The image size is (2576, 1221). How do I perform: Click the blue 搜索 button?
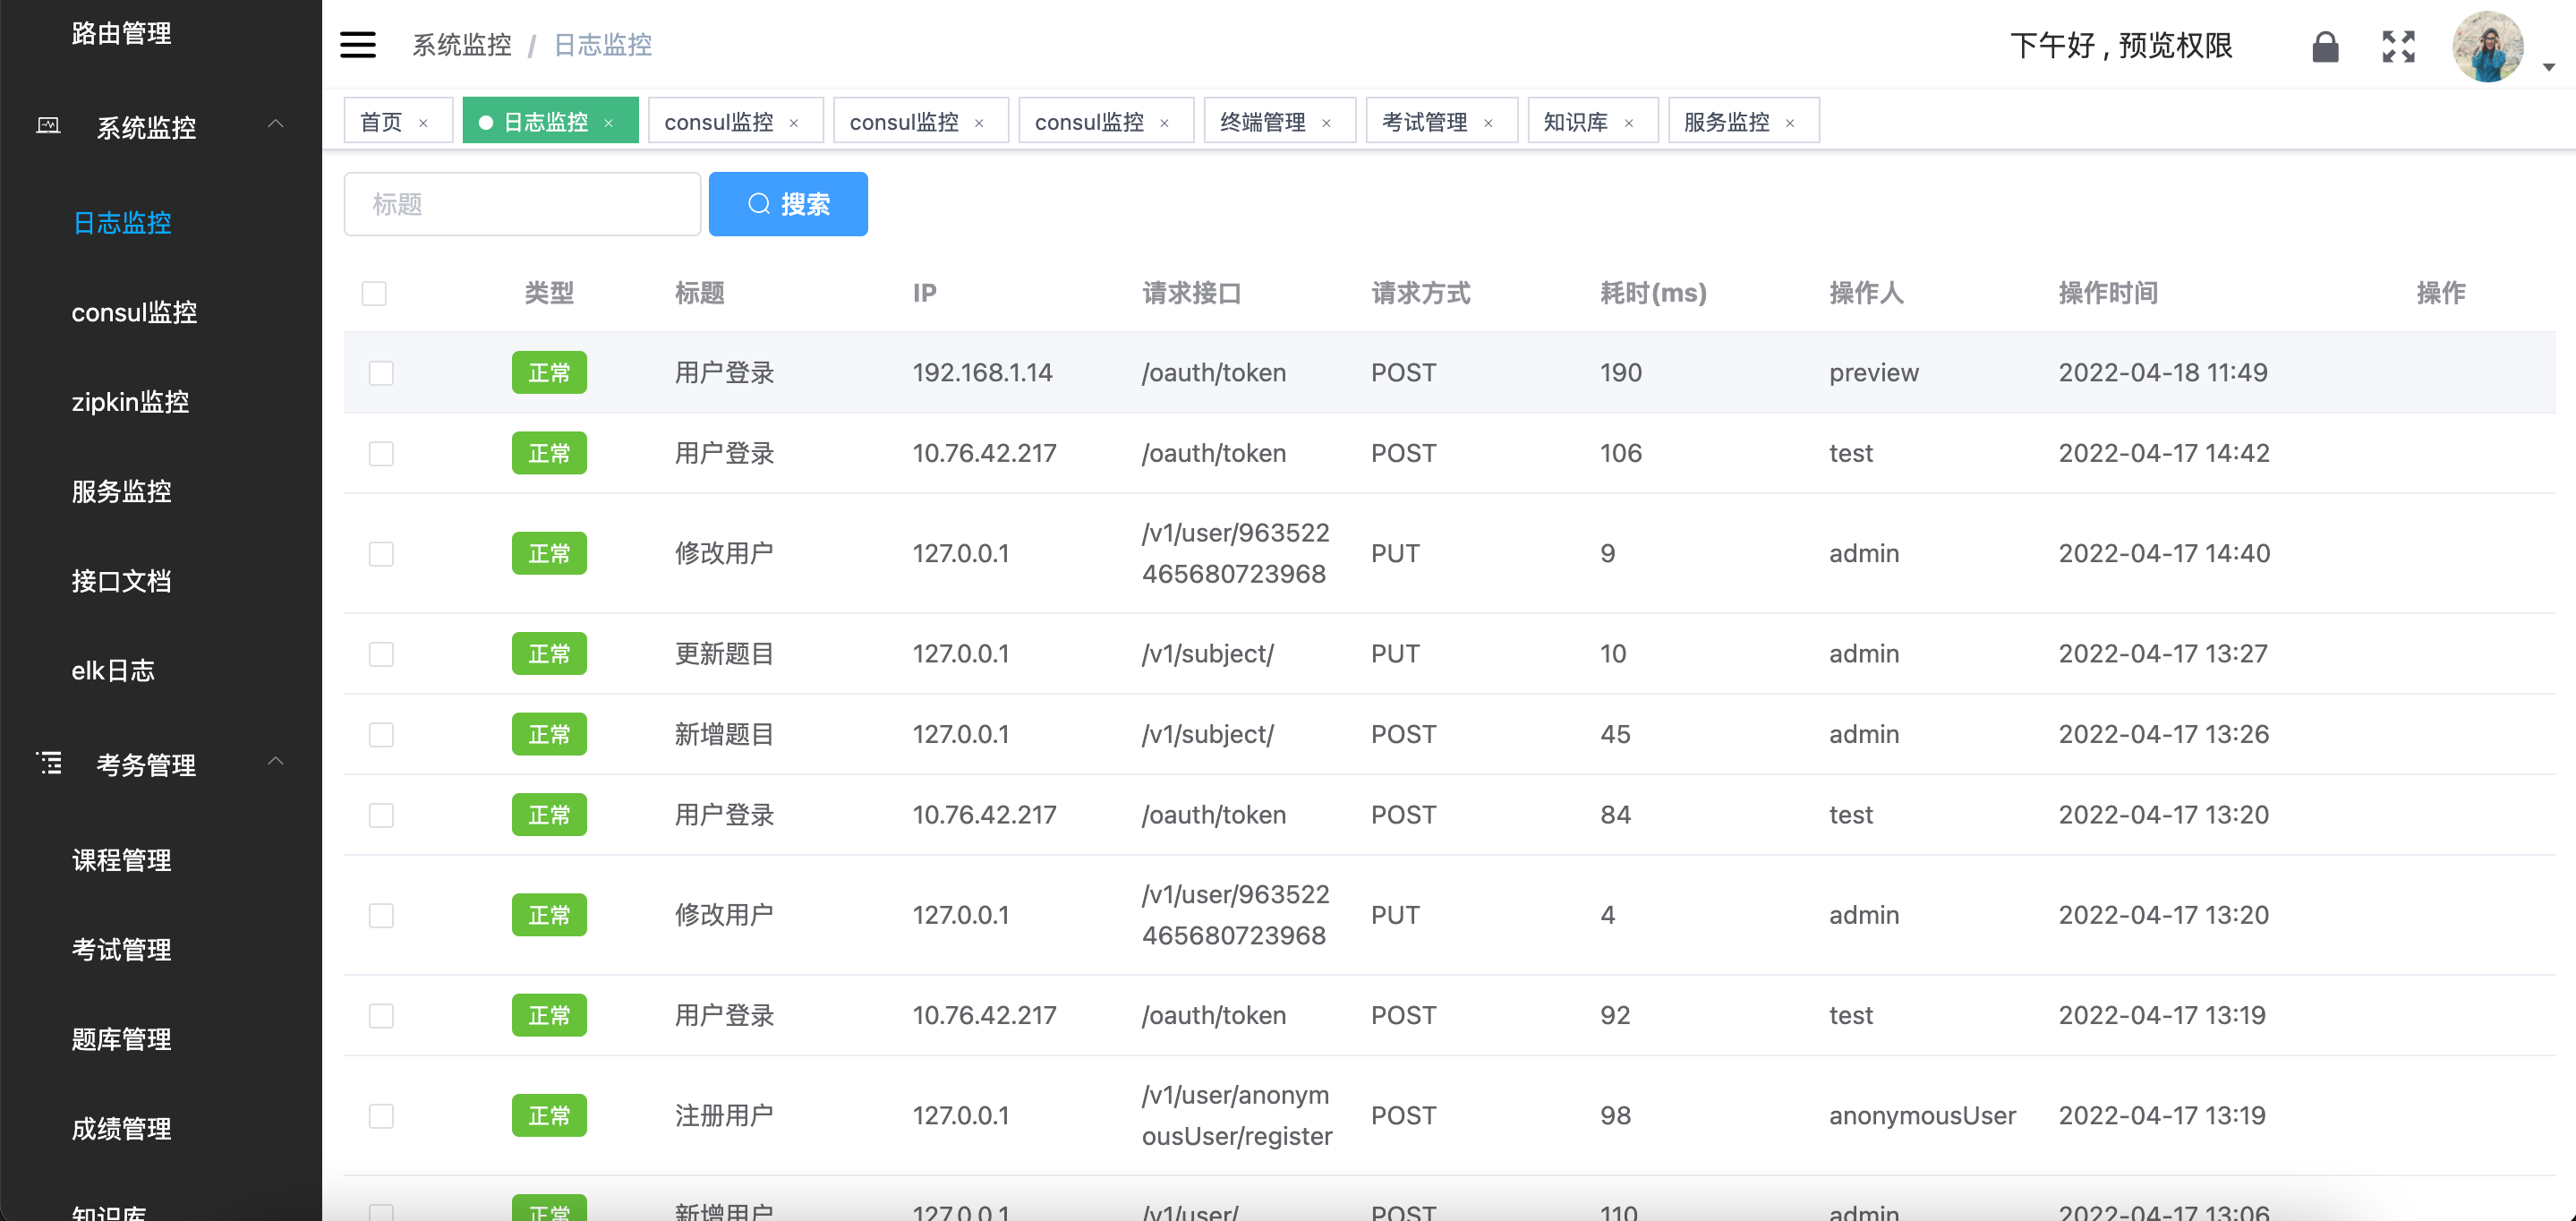(788, 204)
